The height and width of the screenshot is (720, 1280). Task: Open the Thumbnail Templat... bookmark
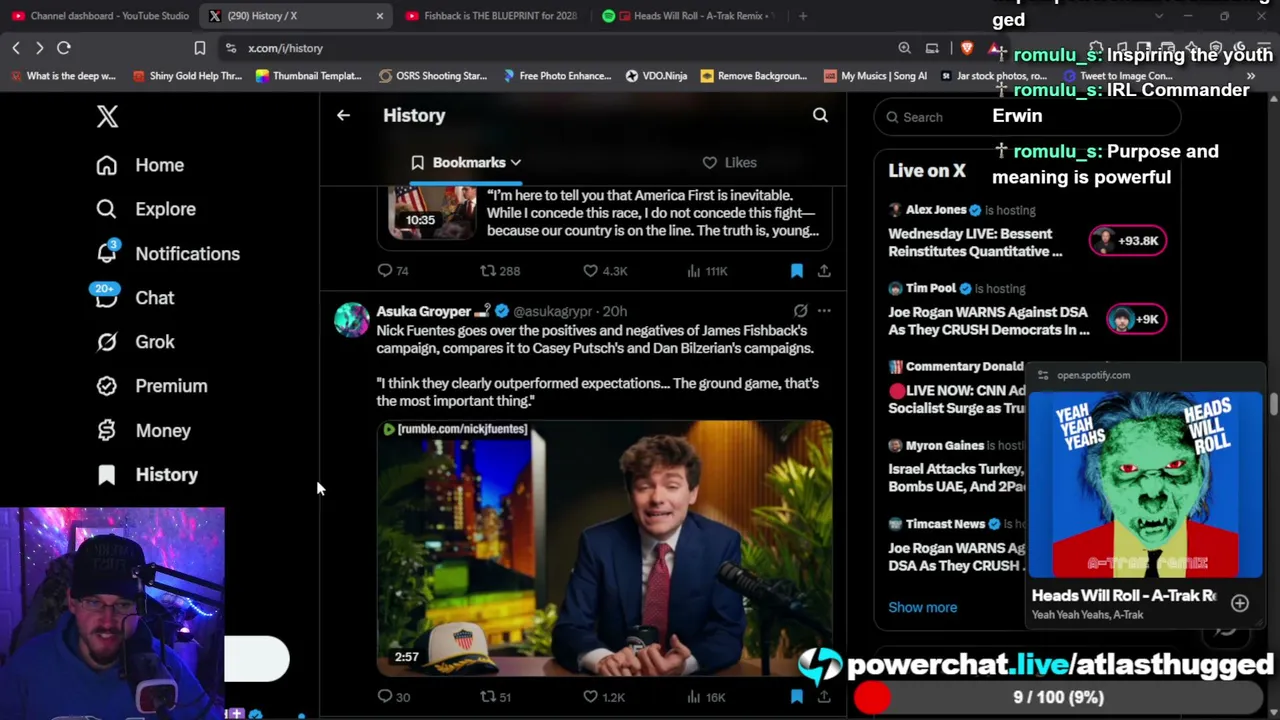pyautogui.click(x=308, y=76)
